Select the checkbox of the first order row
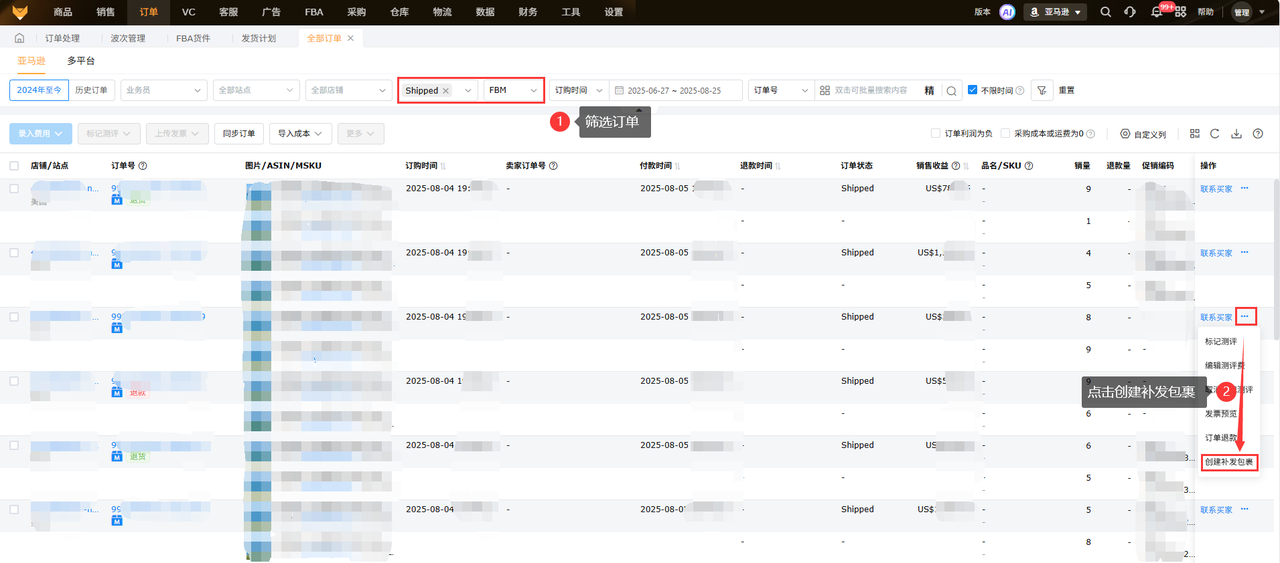The image size is (1280, 563). point(14,188)
